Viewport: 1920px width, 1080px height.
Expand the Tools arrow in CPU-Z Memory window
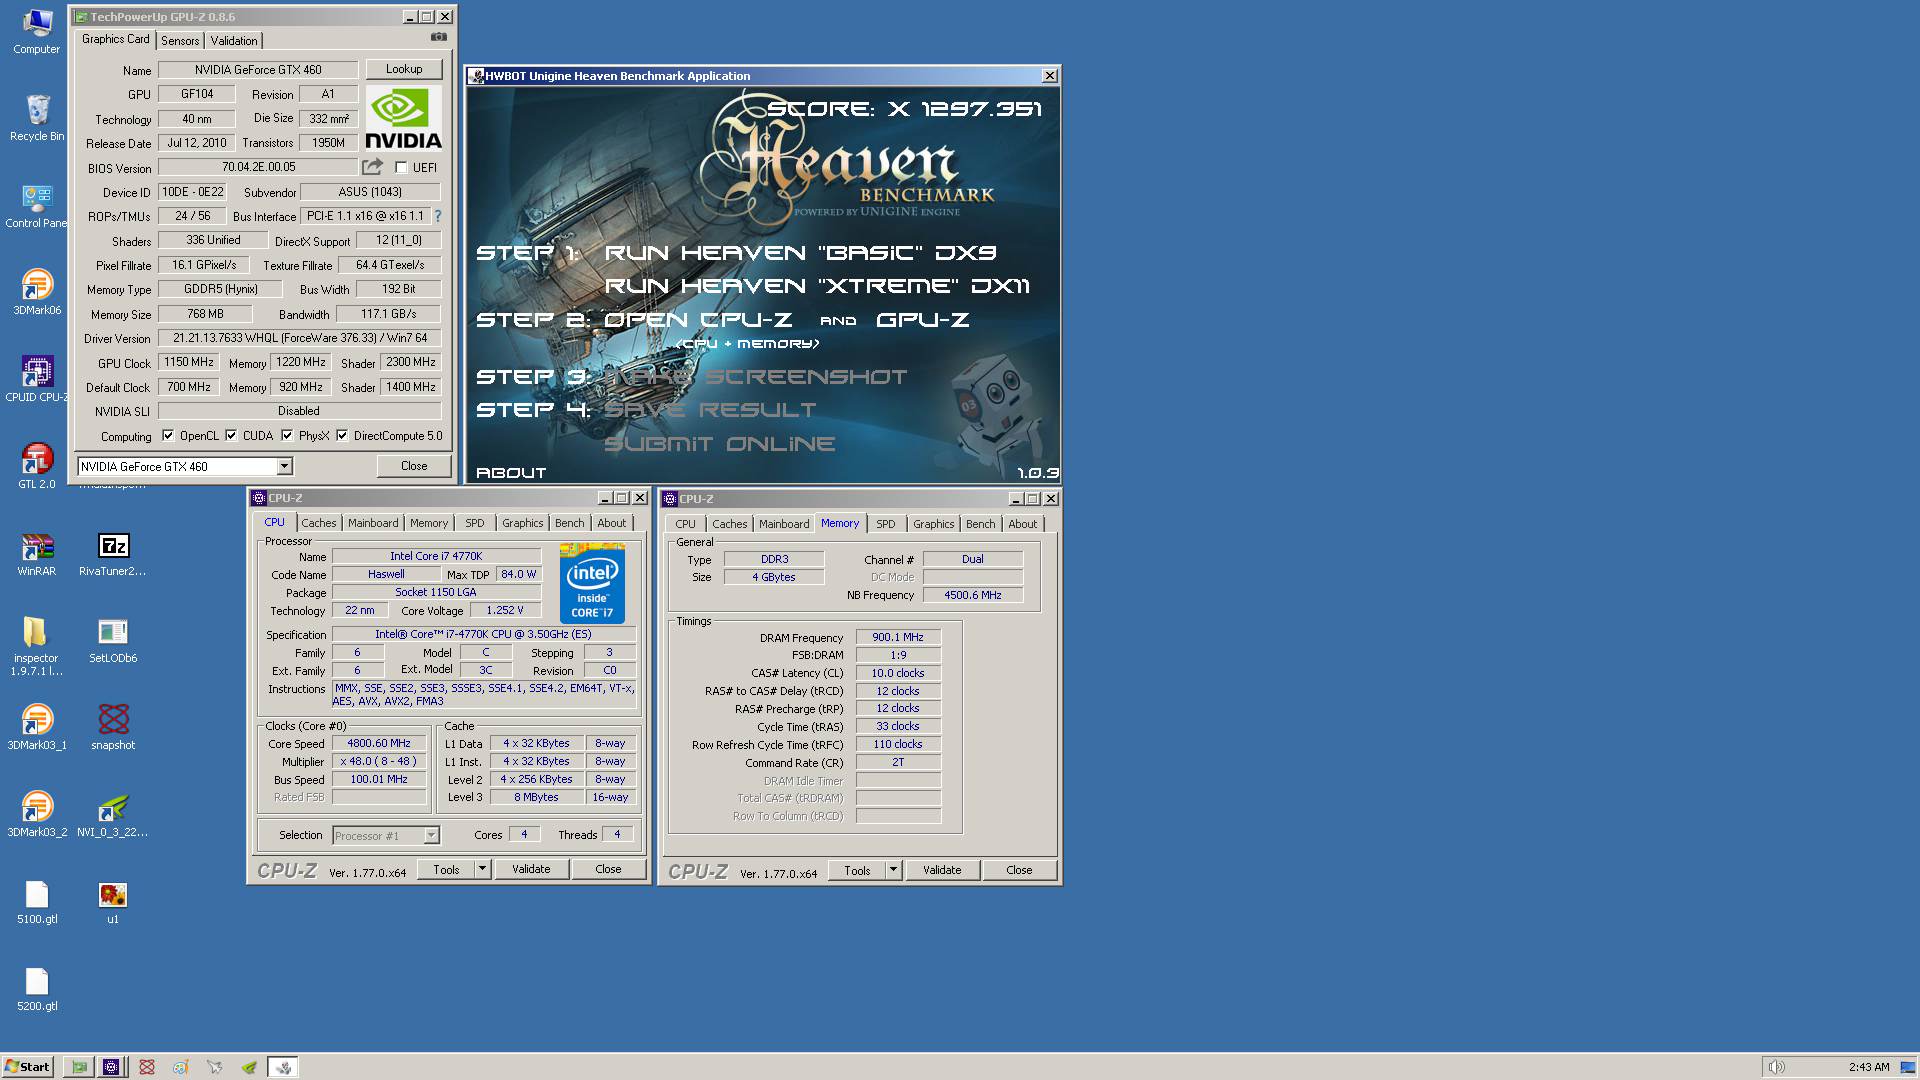point(893,870)
